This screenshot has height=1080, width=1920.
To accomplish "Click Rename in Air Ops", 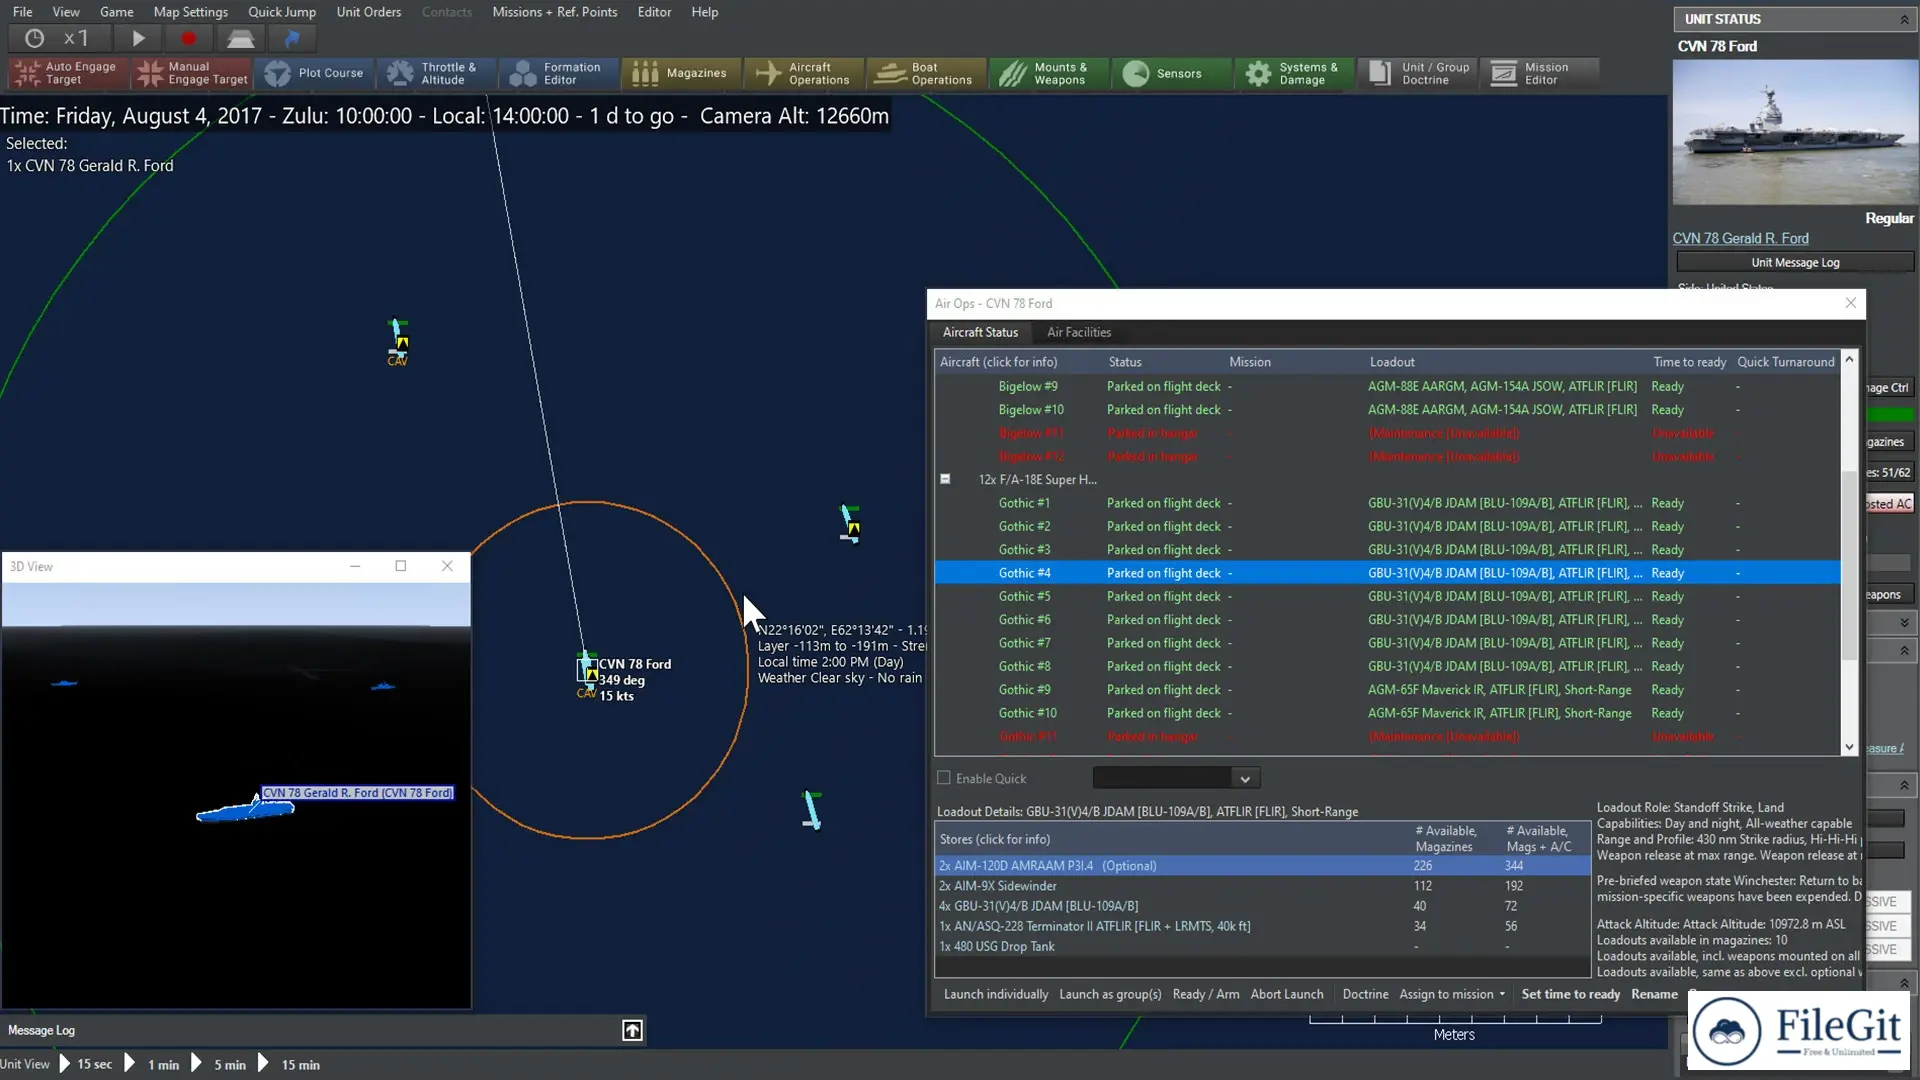I will [x=1654, y=994].
